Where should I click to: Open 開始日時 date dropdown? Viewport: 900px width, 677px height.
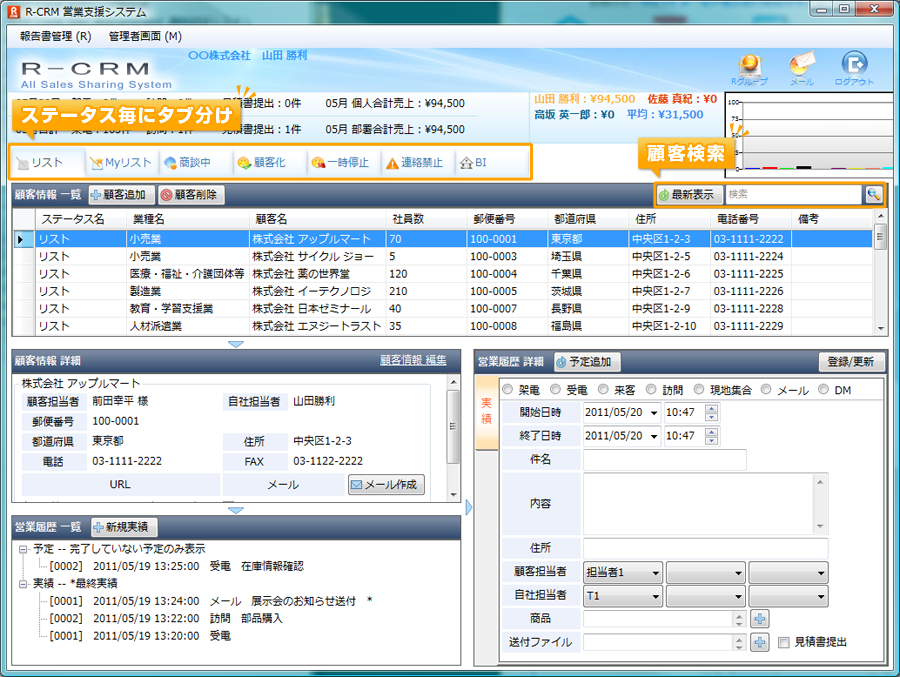pos(654,413)
